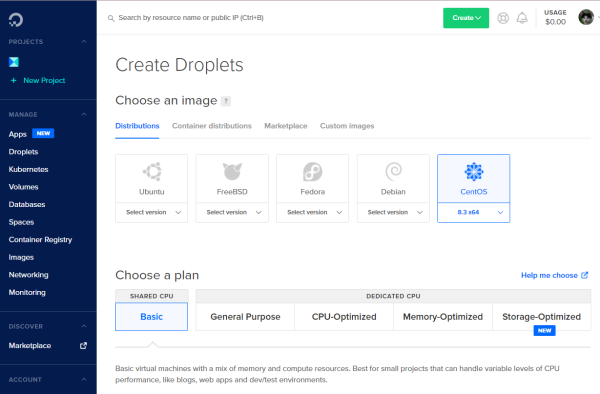Click the DigitalOcean logo icon
Screen dimensions: 600x394
16,20
